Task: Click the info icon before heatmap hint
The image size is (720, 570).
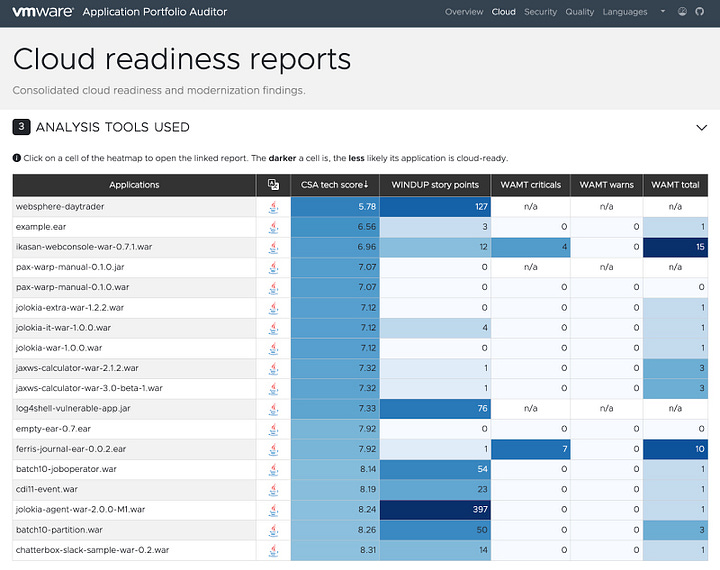Action: tap(17, 158)
